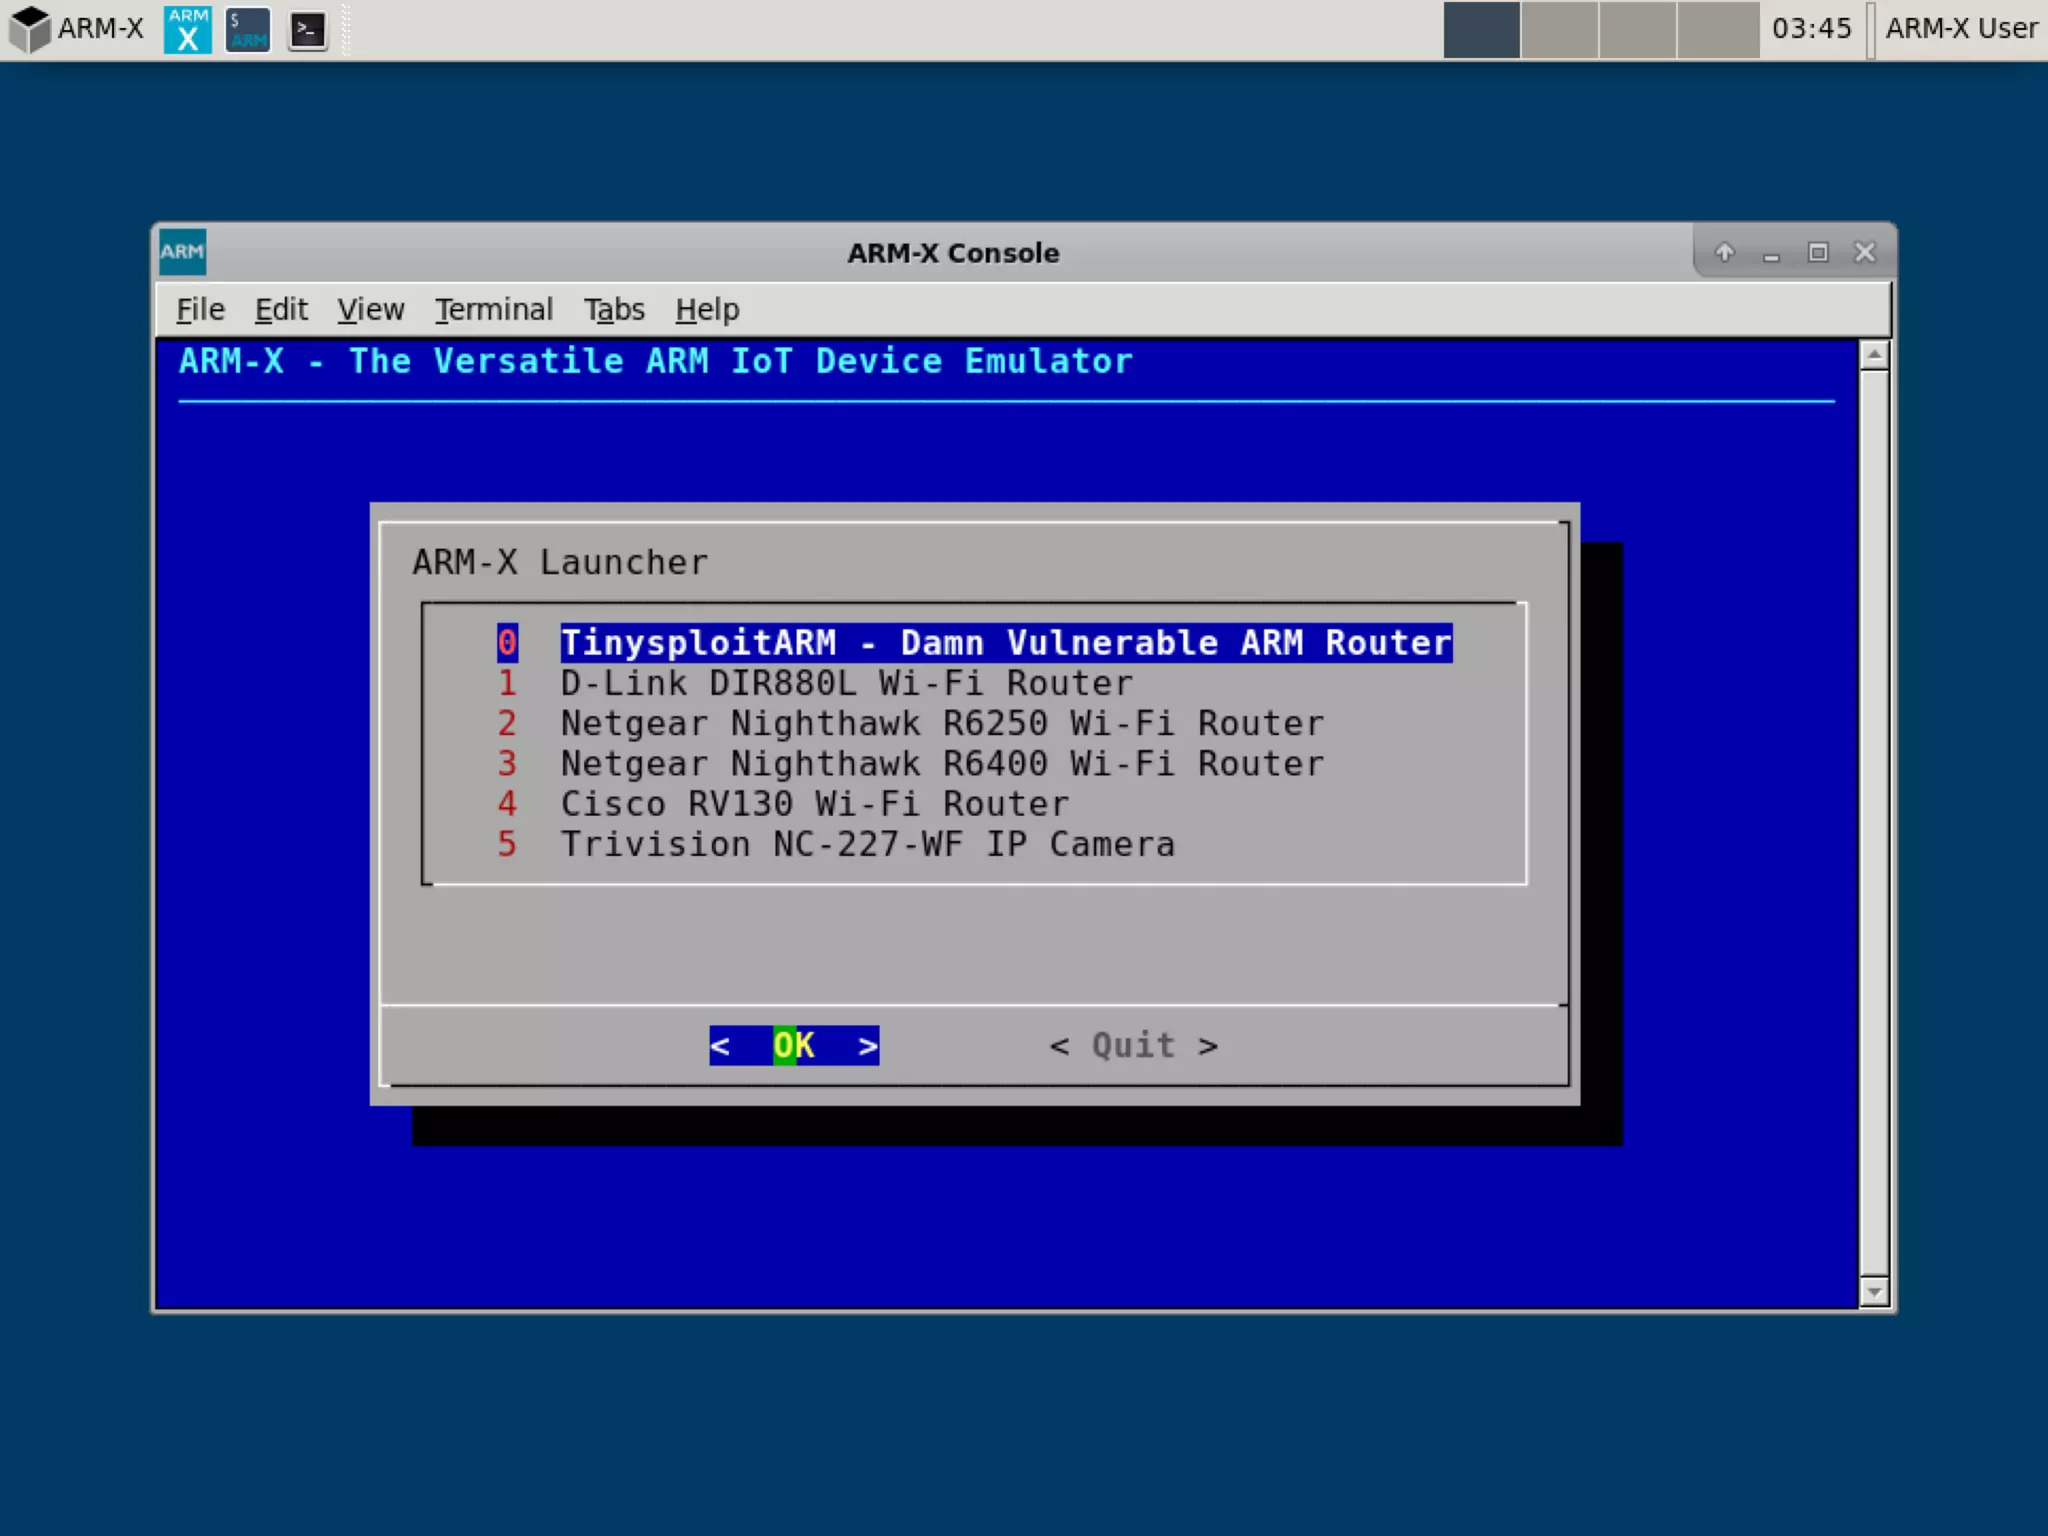2048x1536 pixels.
Task: Open the File menu
Action: [200, 310]
